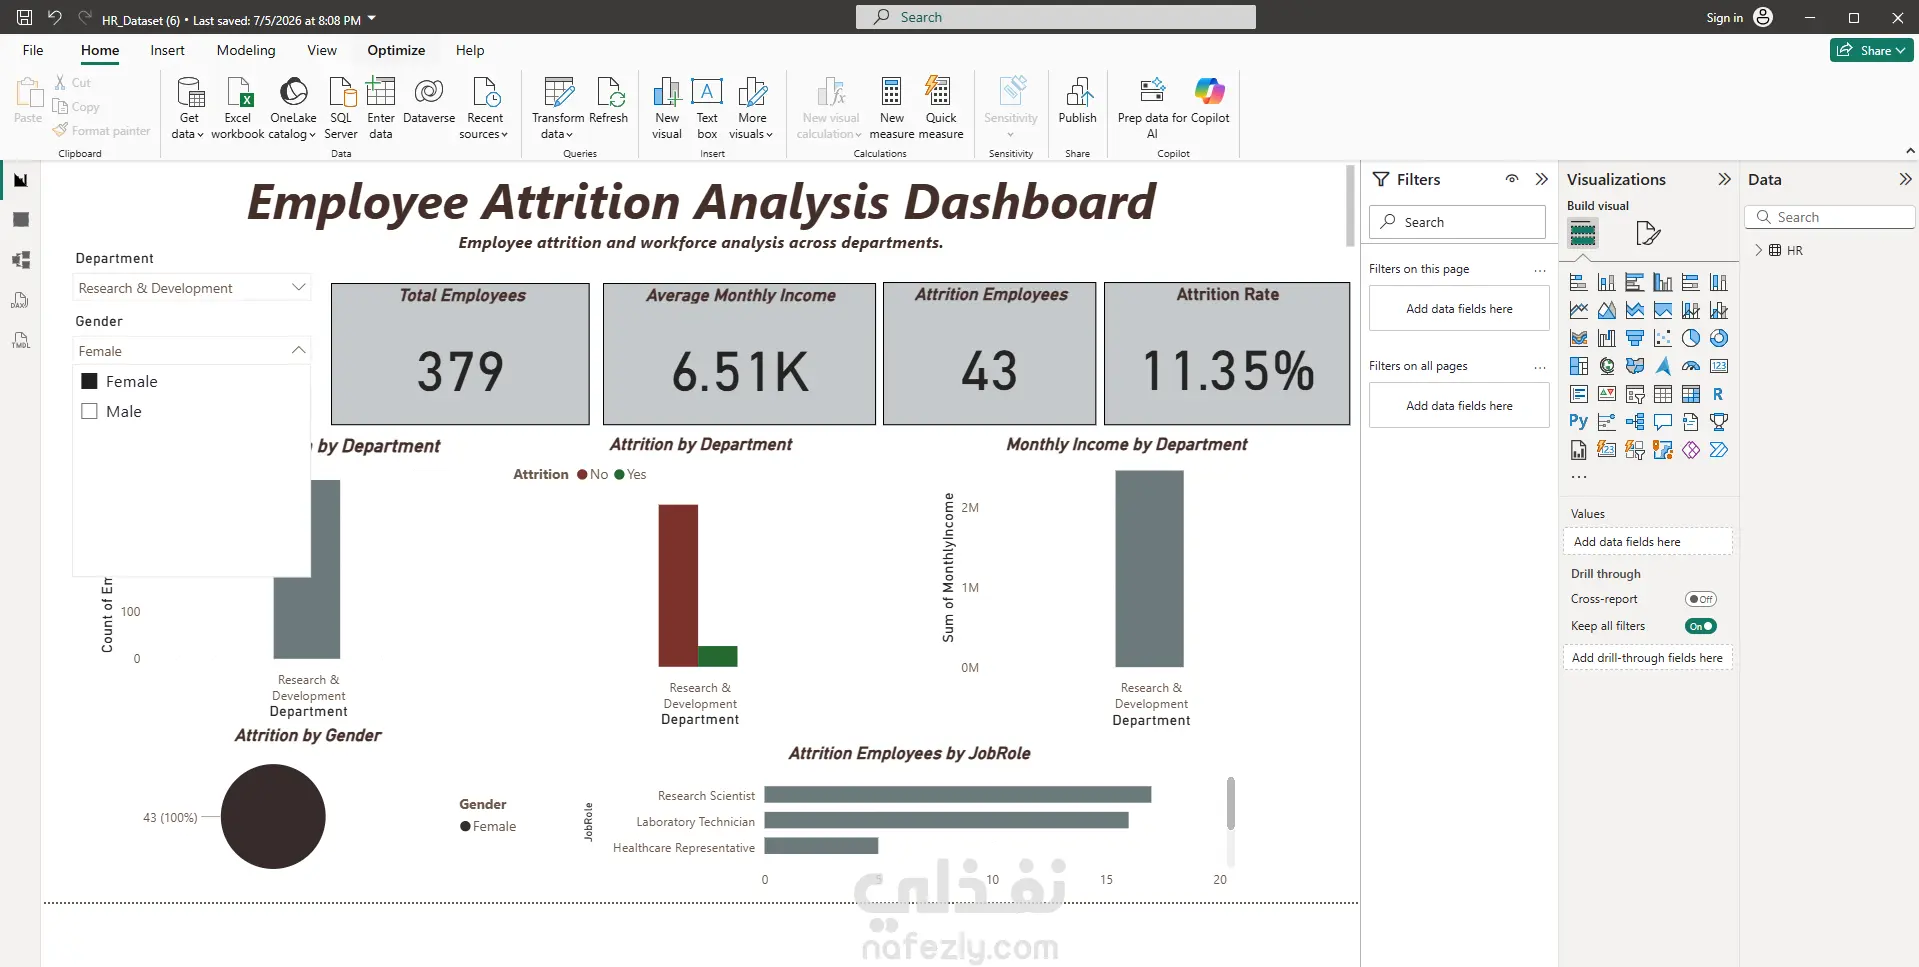Create a Quick measure

(940, 108)
